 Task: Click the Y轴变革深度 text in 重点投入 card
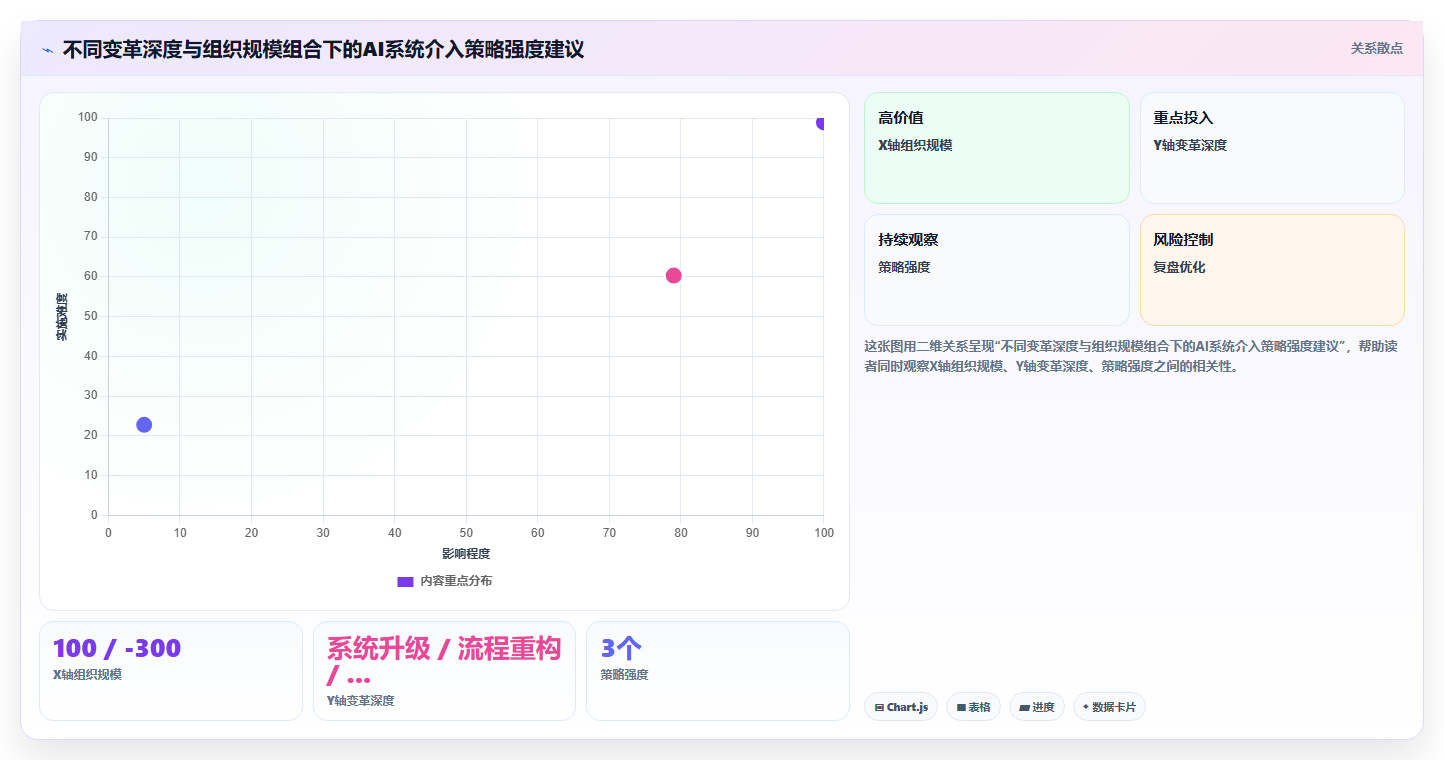pos(1190,145)
